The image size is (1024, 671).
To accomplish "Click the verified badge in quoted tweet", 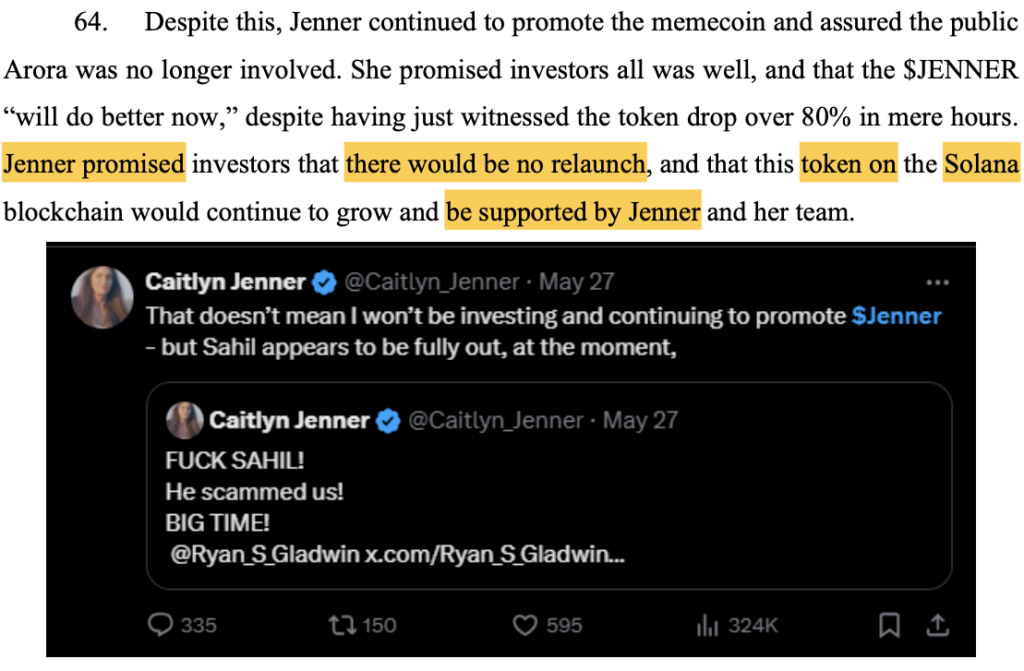I will pos(387,421).
